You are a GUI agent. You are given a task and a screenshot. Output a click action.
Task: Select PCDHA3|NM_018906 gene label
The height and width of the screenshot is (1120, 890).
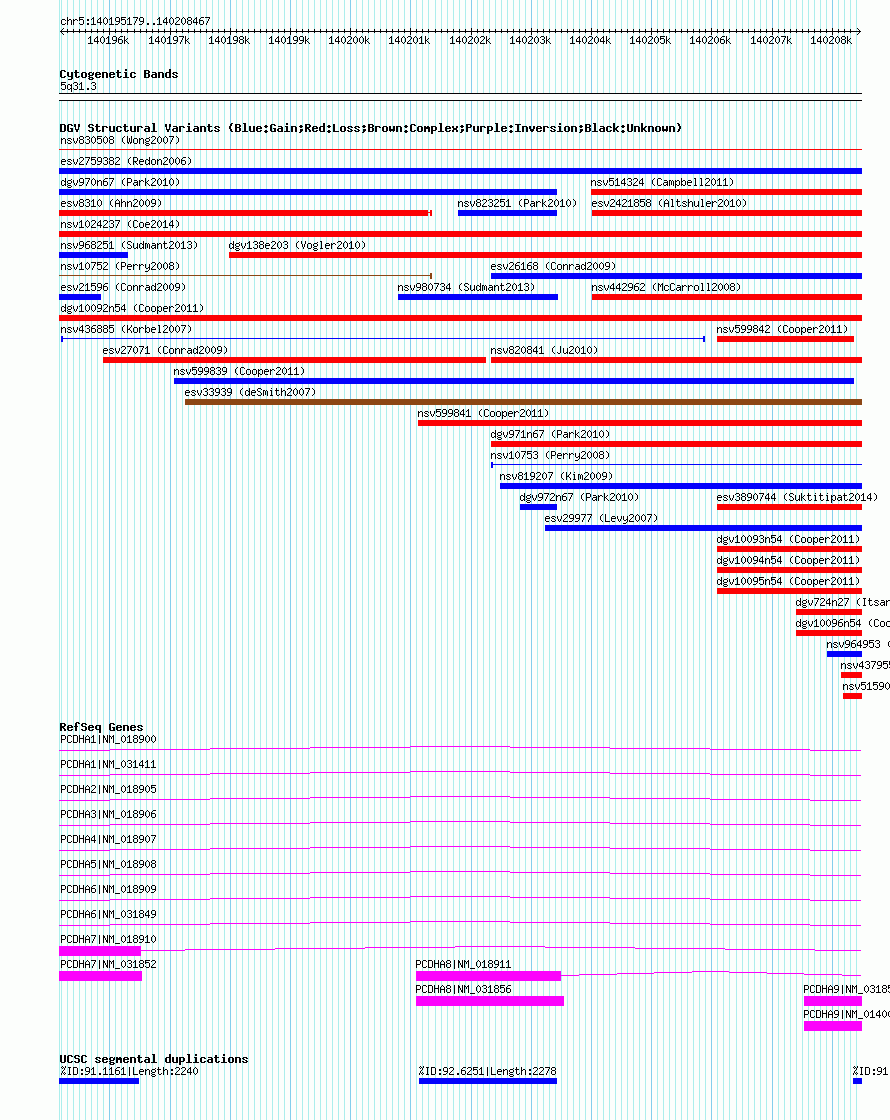(109, 814)
